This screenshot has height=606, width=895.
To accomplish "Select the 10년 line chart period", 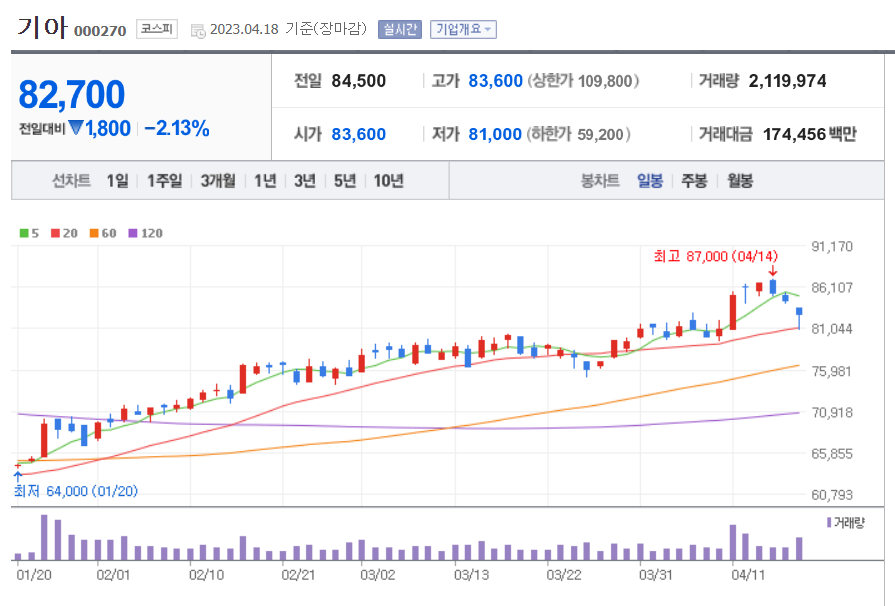I will 389,181.
